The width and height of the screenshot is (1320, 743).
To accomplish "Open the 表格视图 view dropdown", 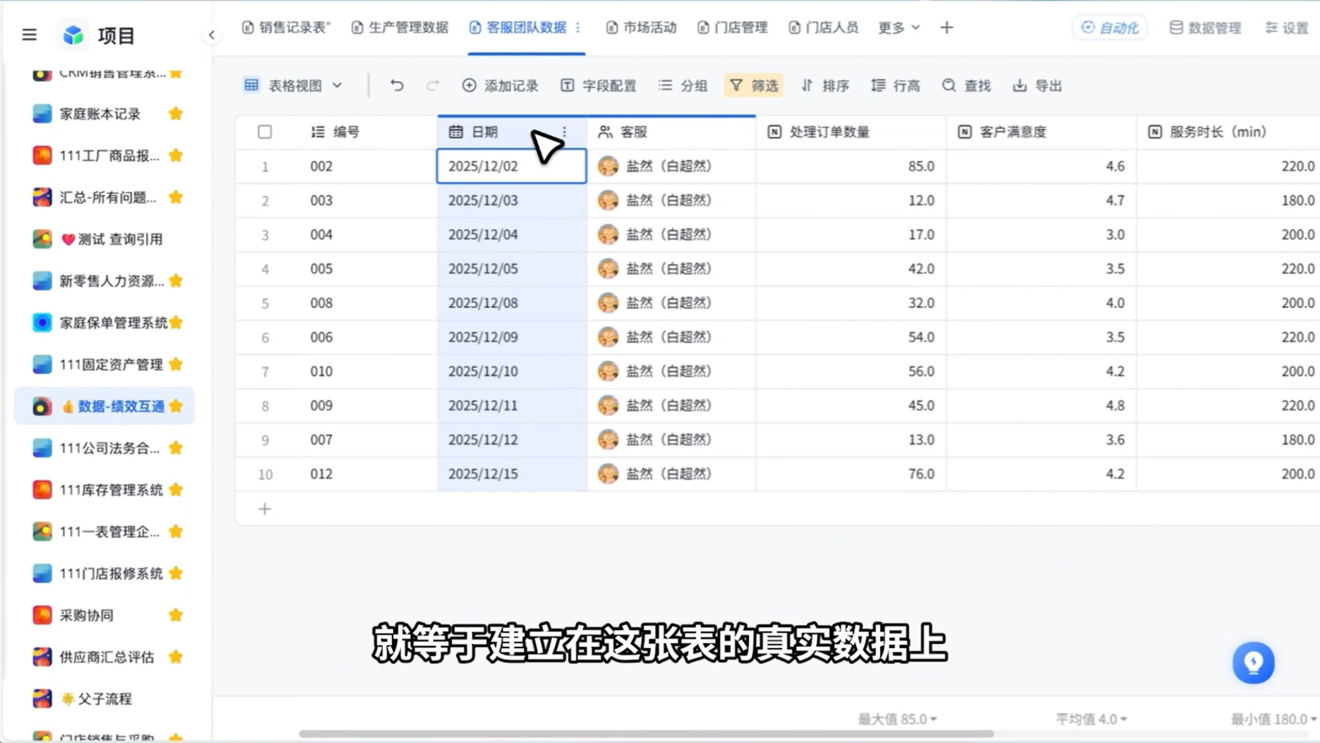I will pos(293,86).
